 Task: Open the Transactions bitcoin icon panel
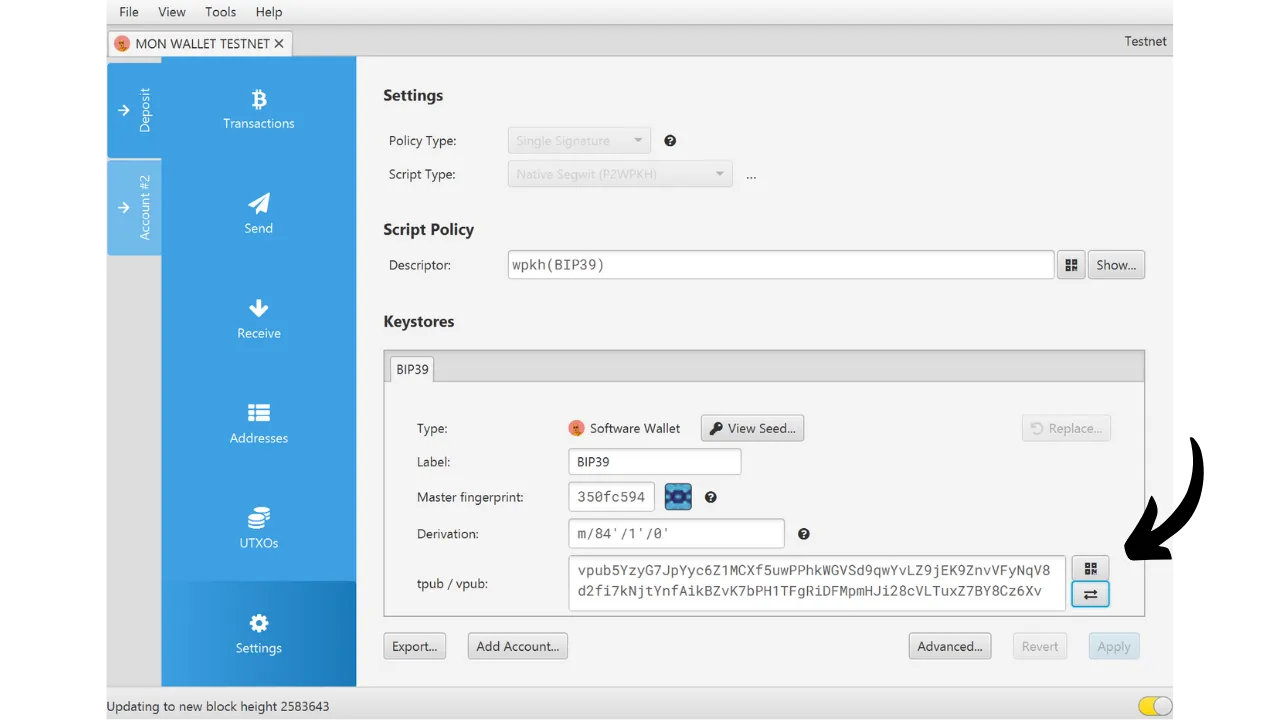click(x=258, y=110)
